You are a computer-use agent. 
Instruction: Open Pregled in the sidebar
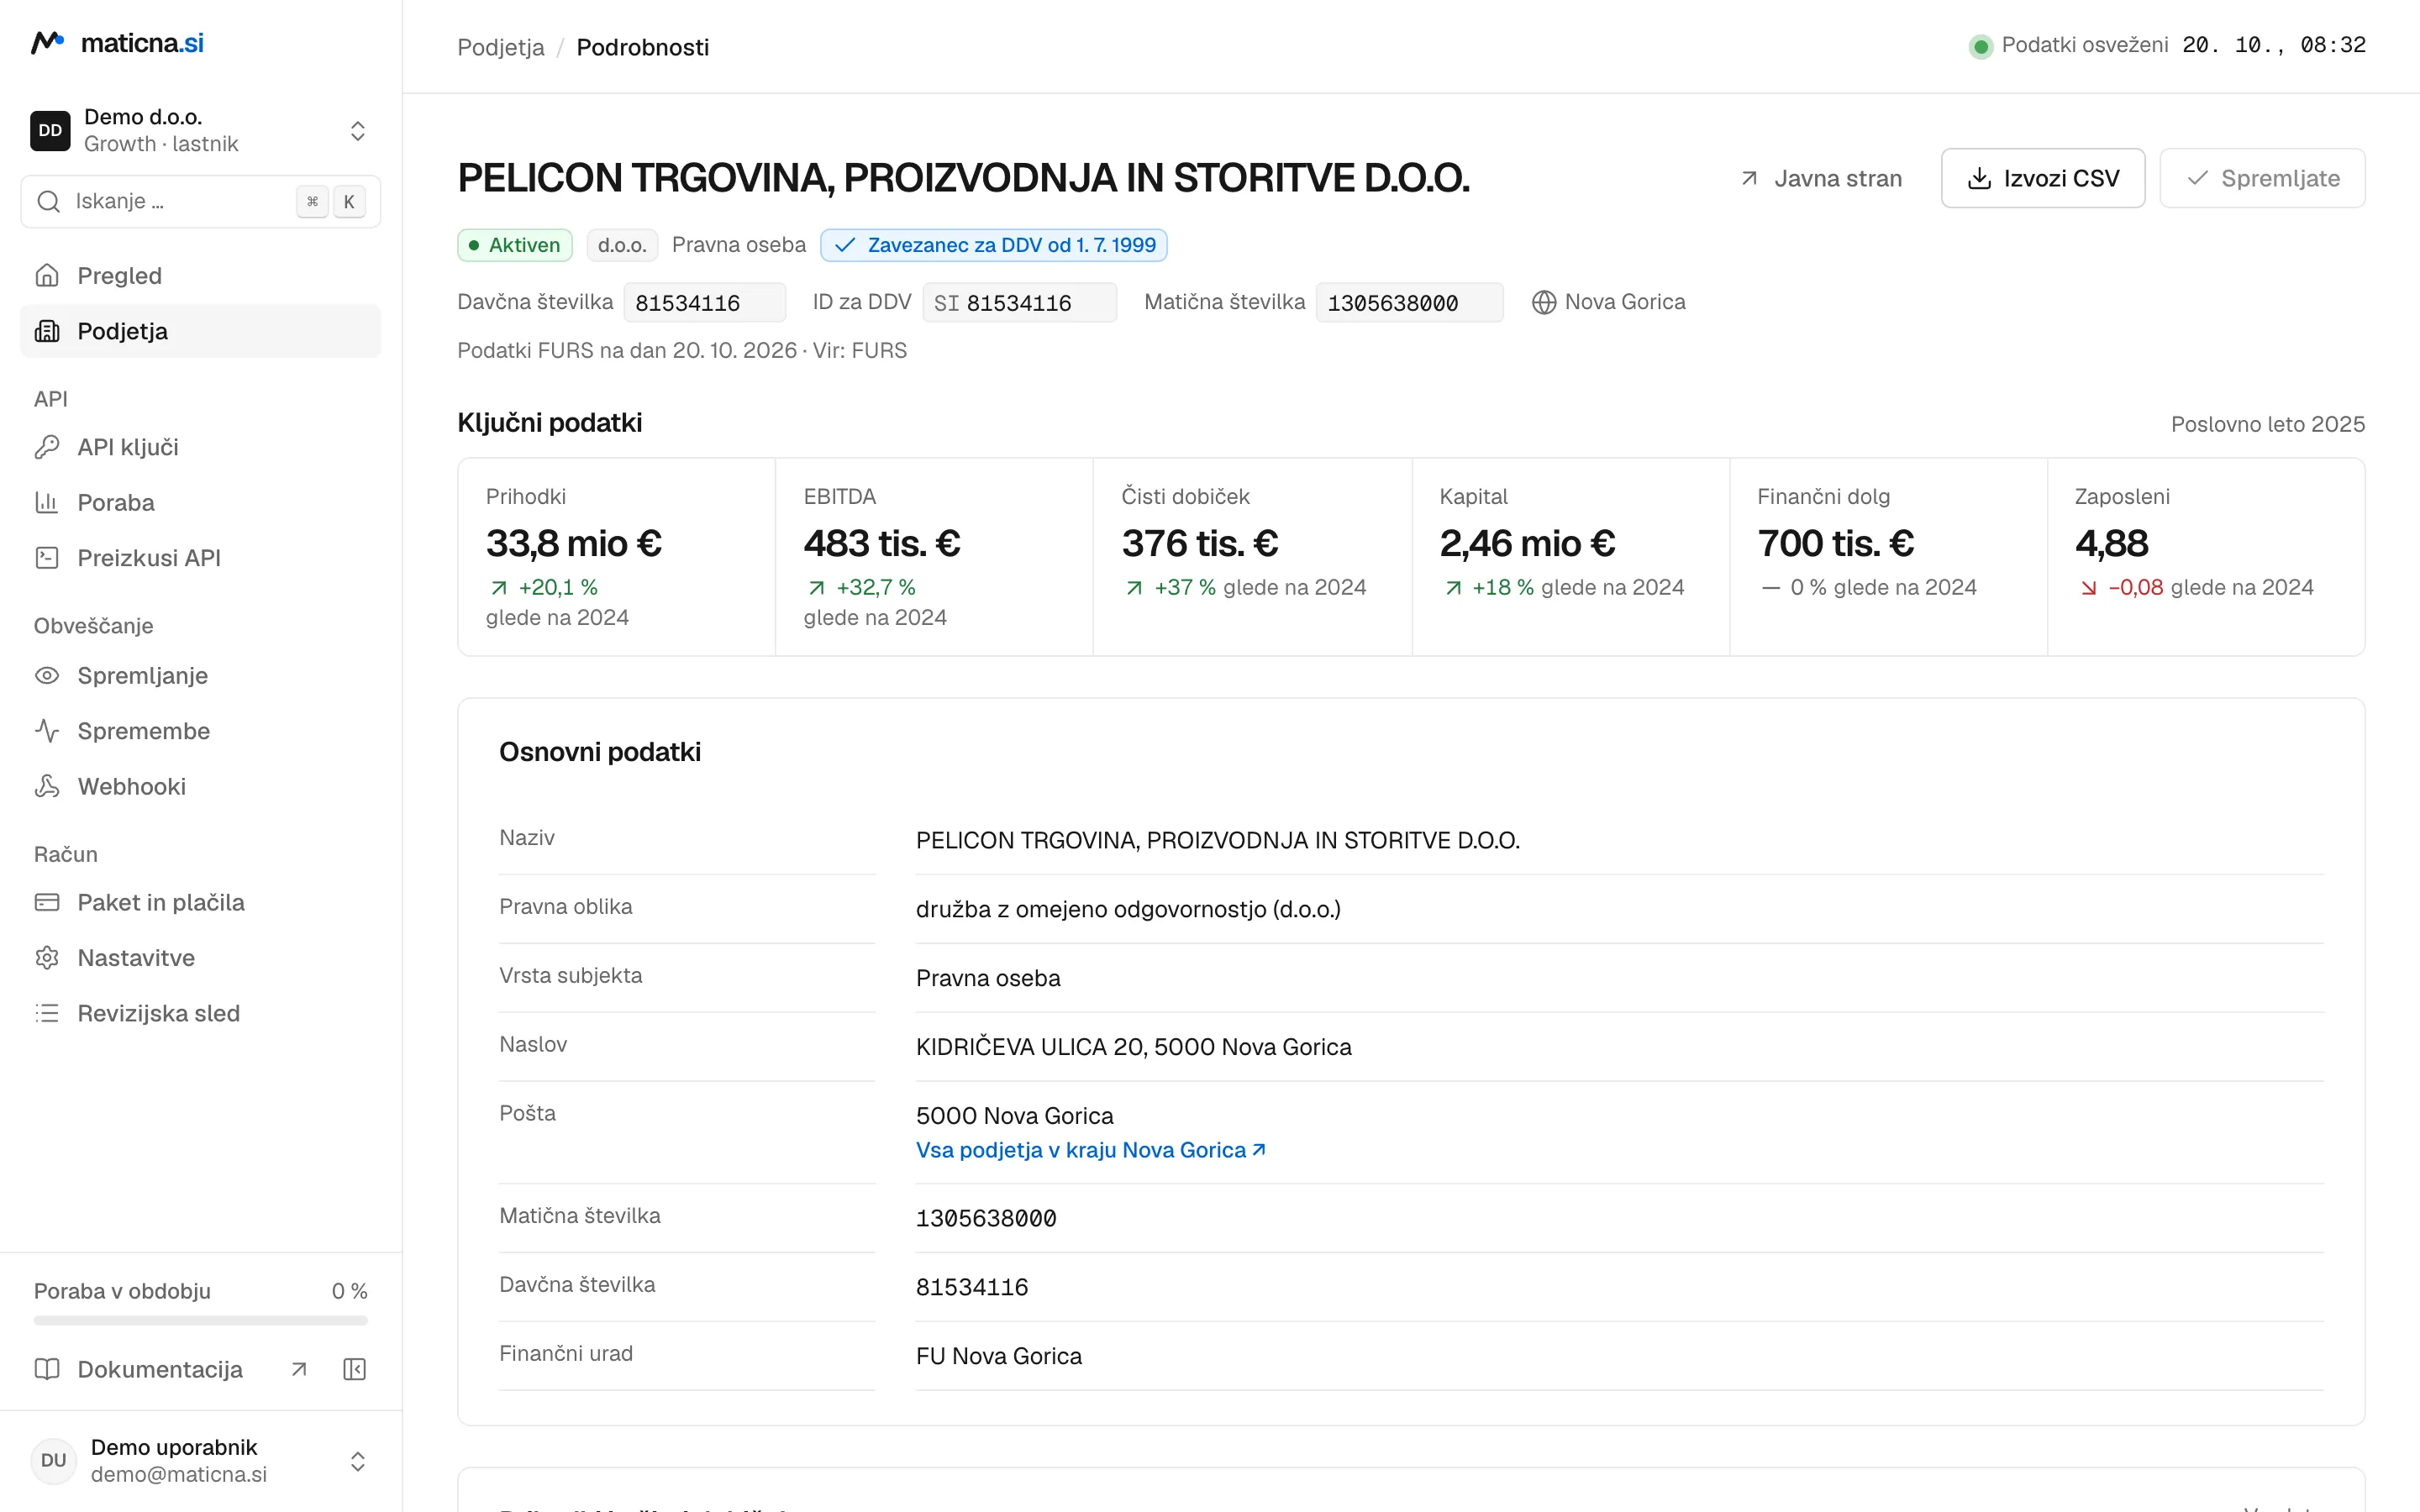point(200,275)
